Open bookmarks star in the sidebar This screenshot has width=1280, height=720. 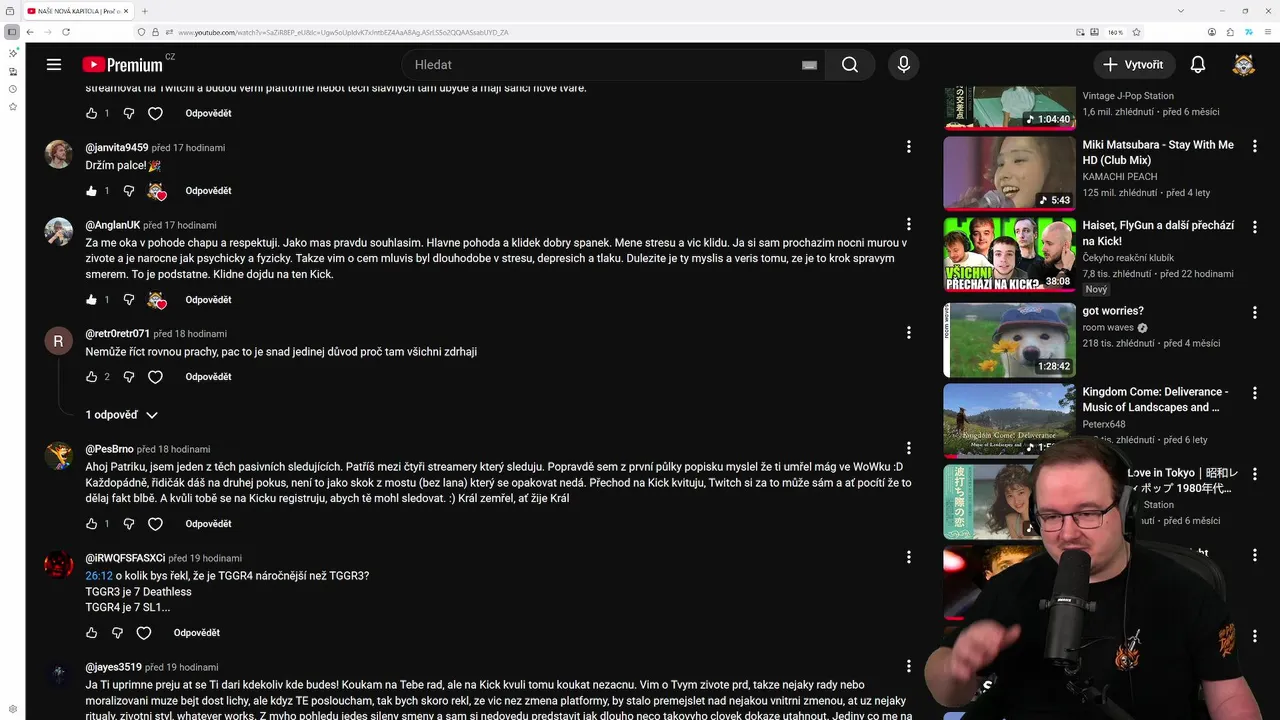[x=13, y=106]
